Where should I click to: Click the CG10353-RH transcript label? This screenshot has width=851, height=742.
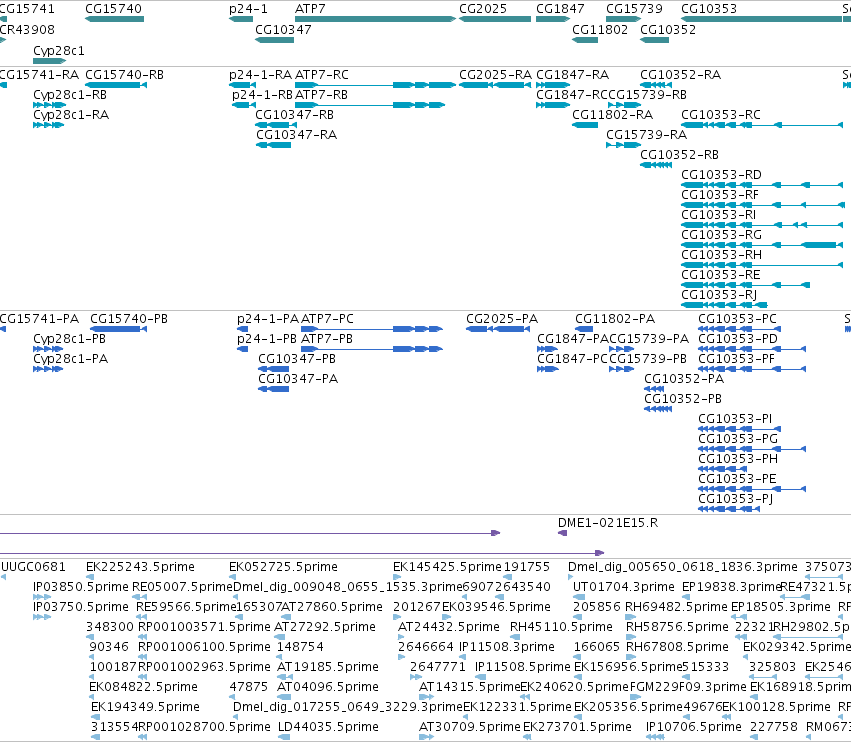click(721, 255)
